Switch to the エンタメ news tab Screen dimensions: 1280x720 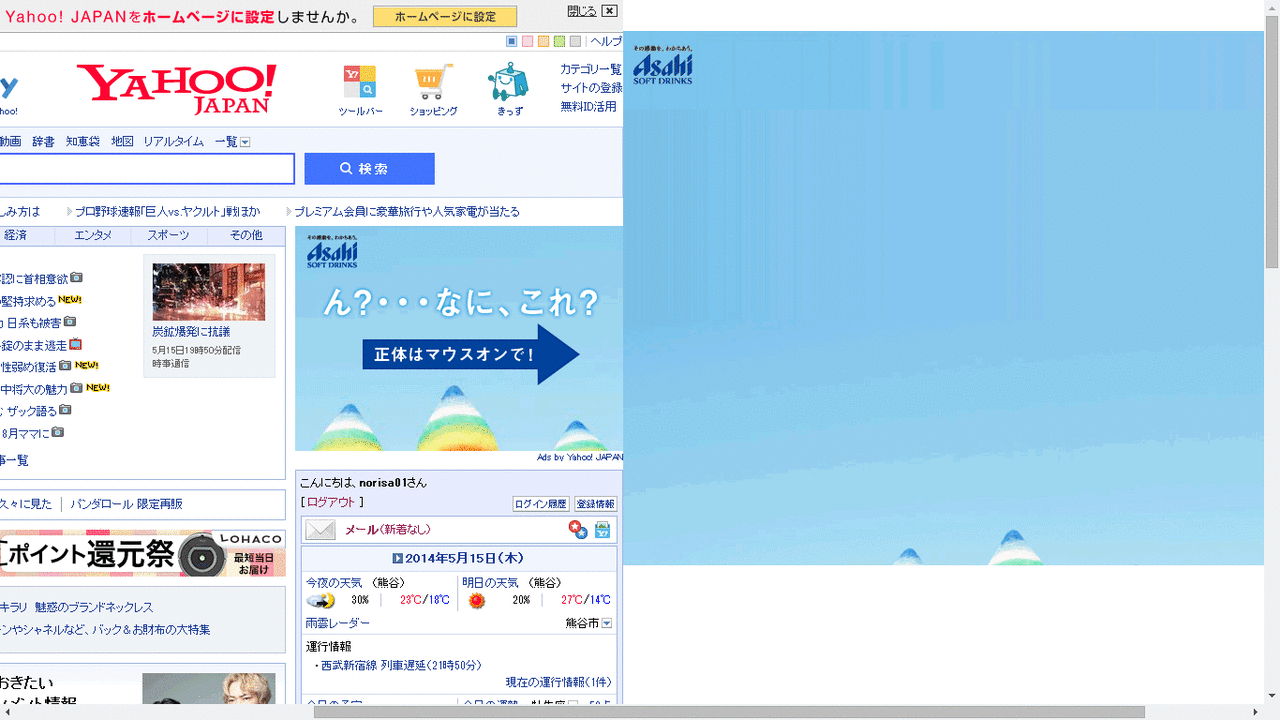tap(93, 236)
